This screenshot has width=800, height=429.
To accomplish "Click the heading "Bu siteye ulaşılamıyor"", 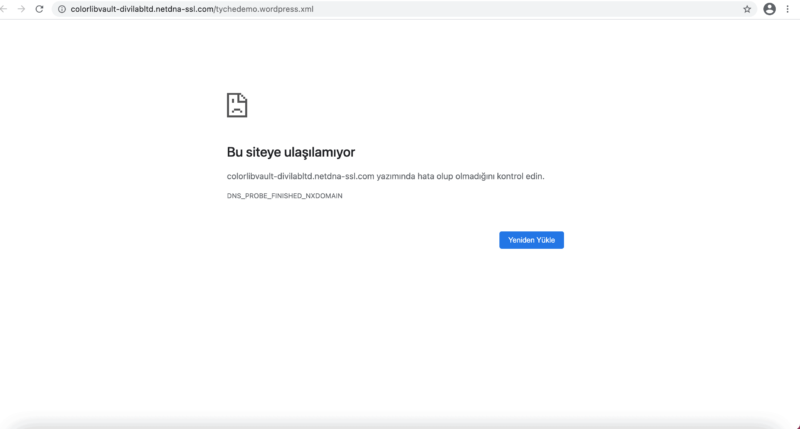I will [291, 152].
